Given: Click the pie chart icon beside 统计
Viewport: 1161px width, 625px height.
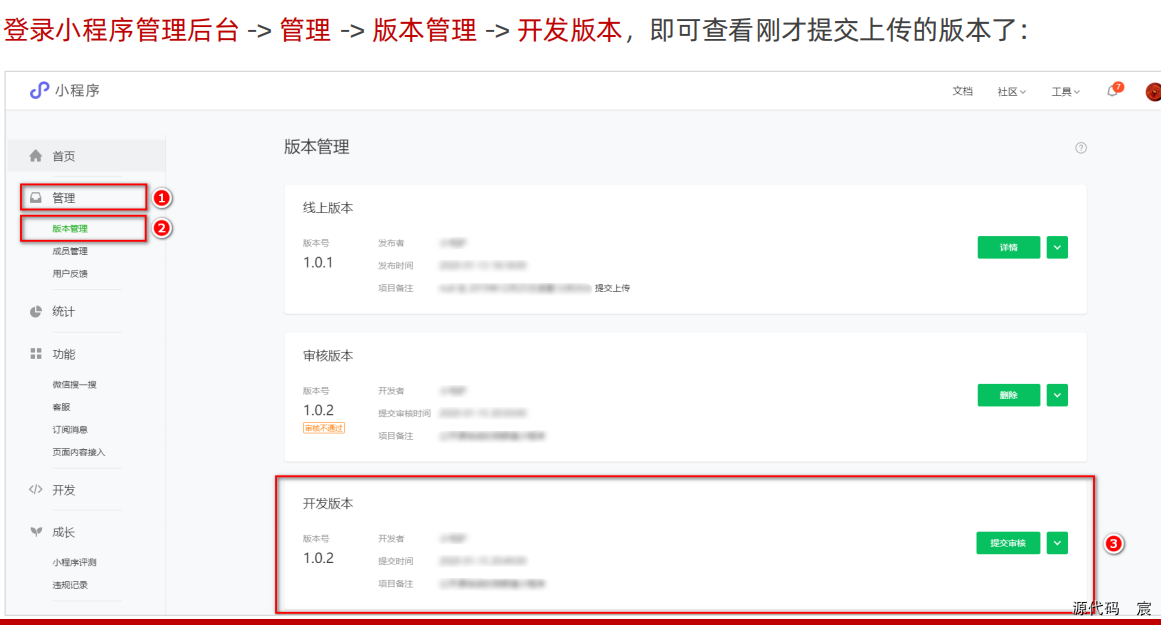Looking at the screenshot, I should (36, 312).
